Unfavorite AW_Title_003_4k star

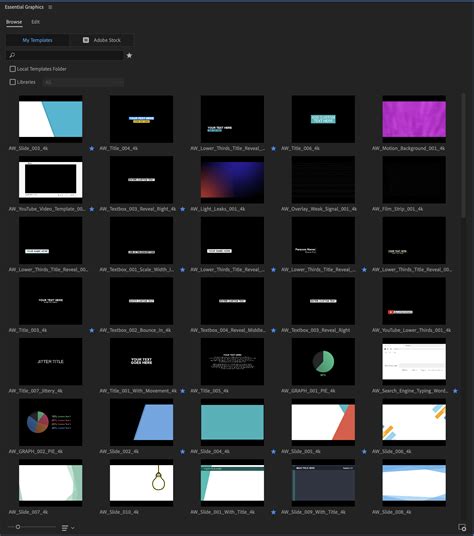point(92,330)
